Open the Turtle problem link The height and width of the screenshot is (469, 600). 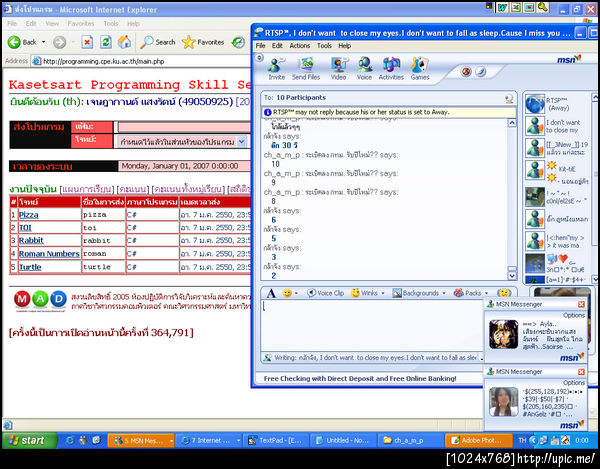click(x=30, y=267)
